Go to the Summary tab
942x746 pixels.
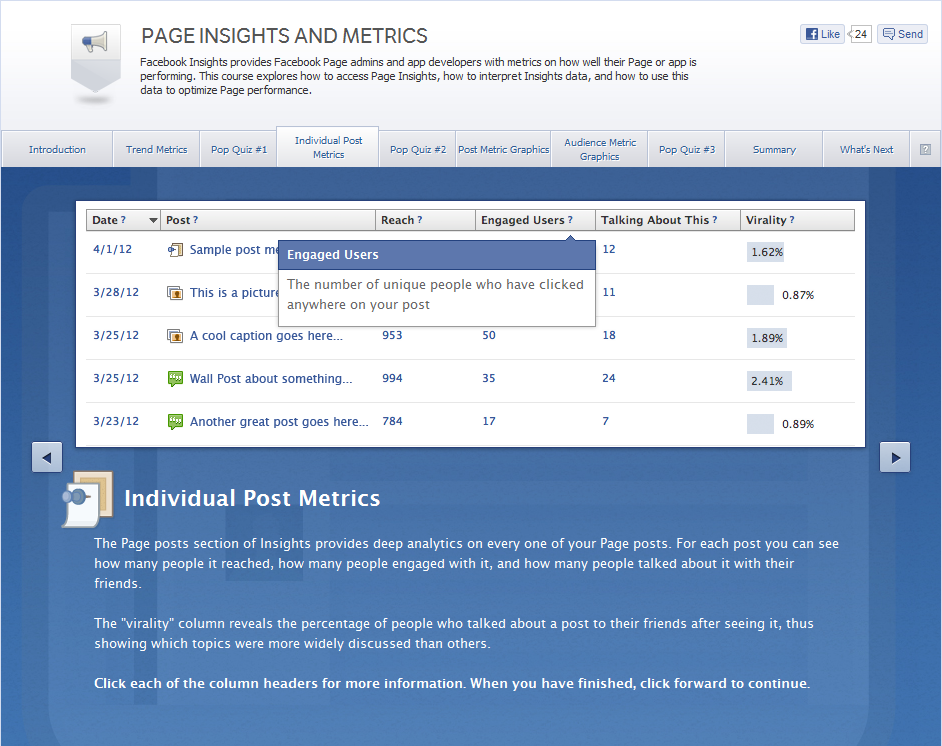[x=774, y=150]
